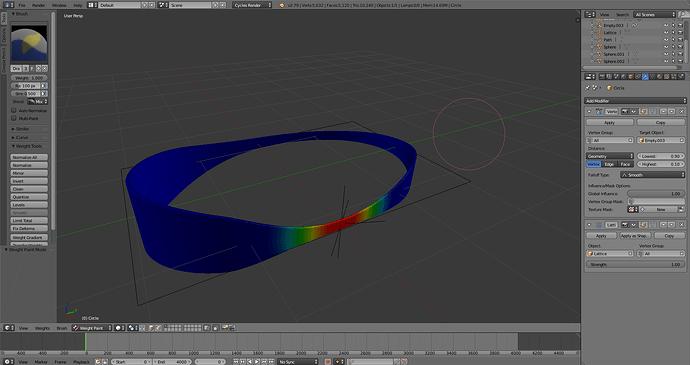
Task: Open the Help menu
Action: click(x=78, y=5)
